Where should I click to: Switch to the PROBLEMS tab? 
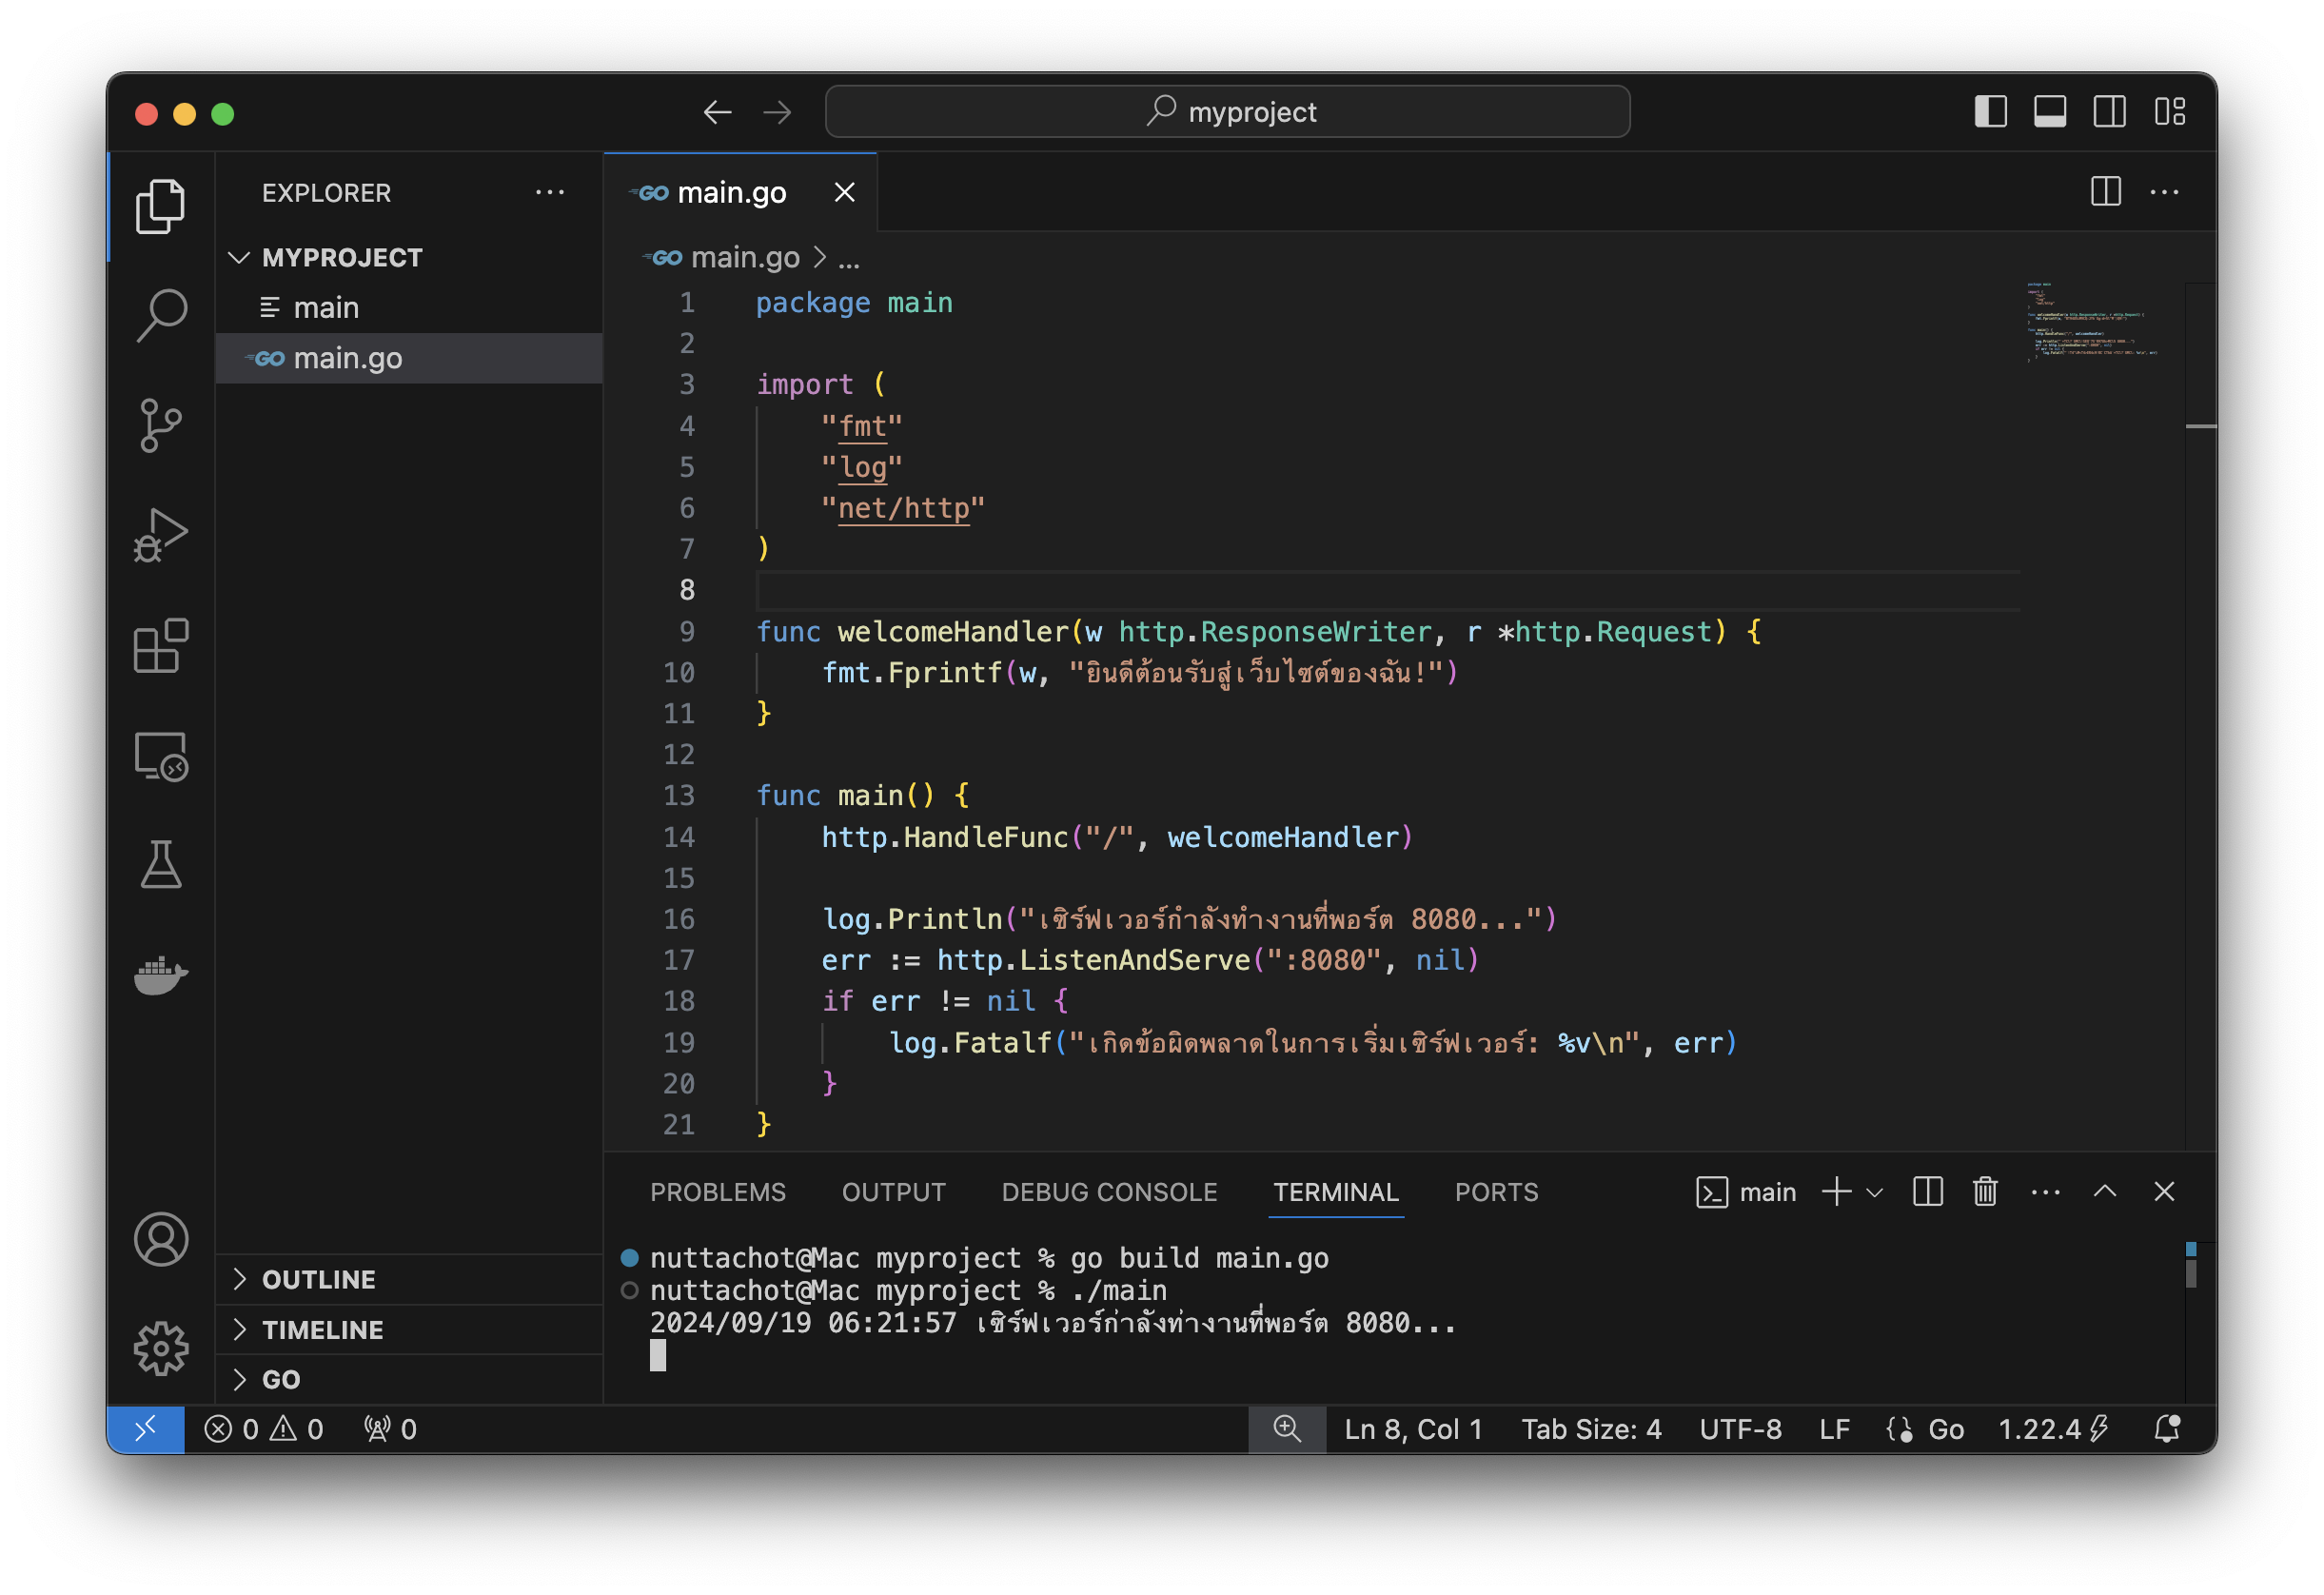718,1191
